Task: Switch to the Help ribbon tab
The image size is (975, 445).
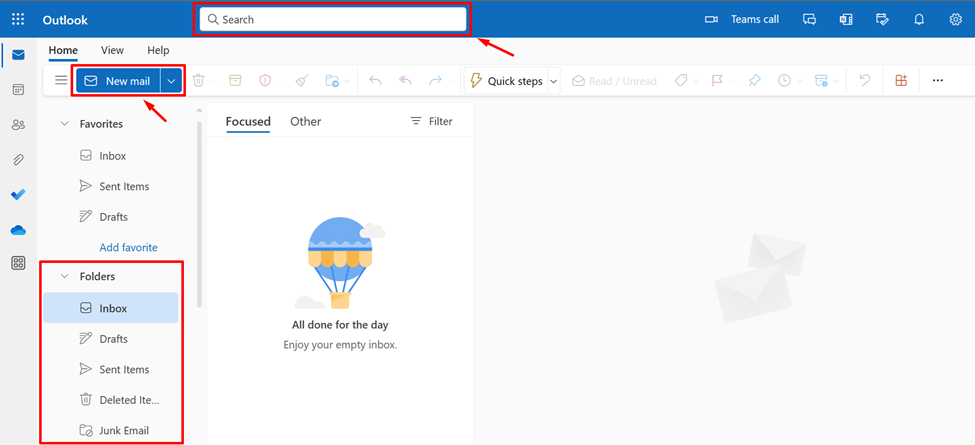Action: (x=158, y=50)
